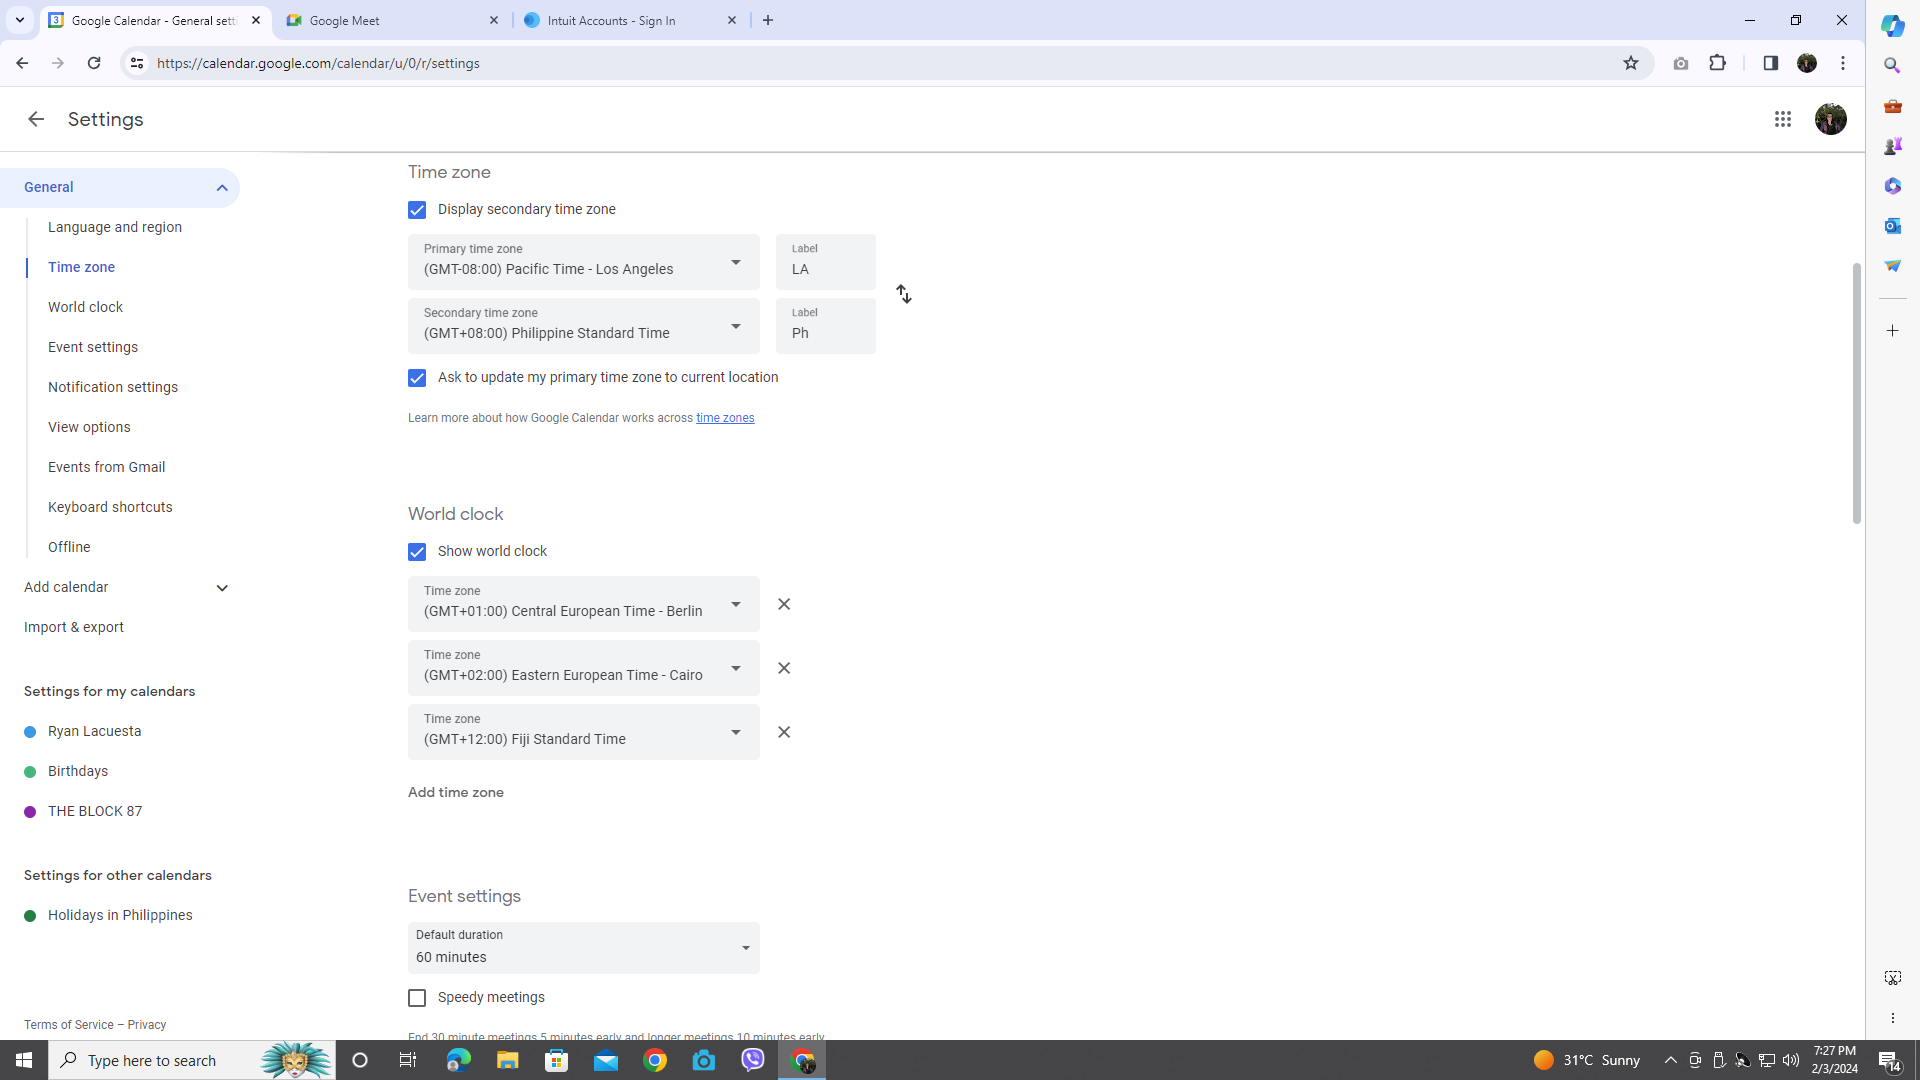Open the Google account profile picture
Screen dimensions: 1920x1080
pos(1830,119)
